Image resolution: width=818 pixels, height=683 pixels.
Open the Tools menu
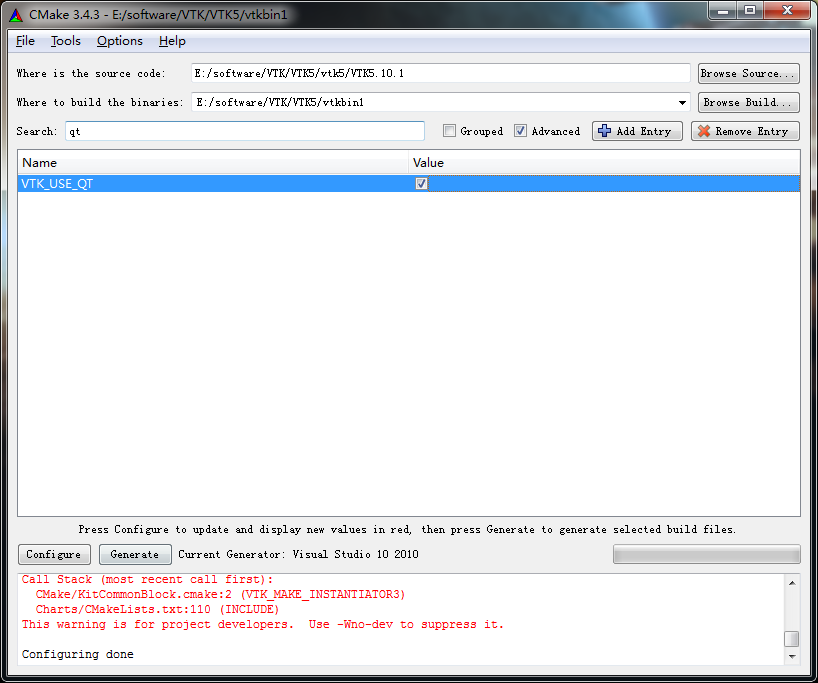(x=66, y=41)
